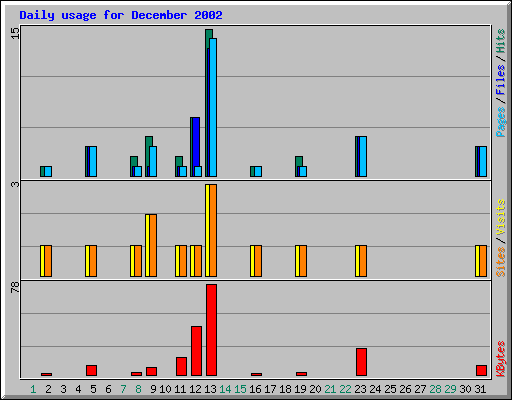512x400 pixels.
Task: Click the orange Sites bar for day 23
Action: [363, 261]
